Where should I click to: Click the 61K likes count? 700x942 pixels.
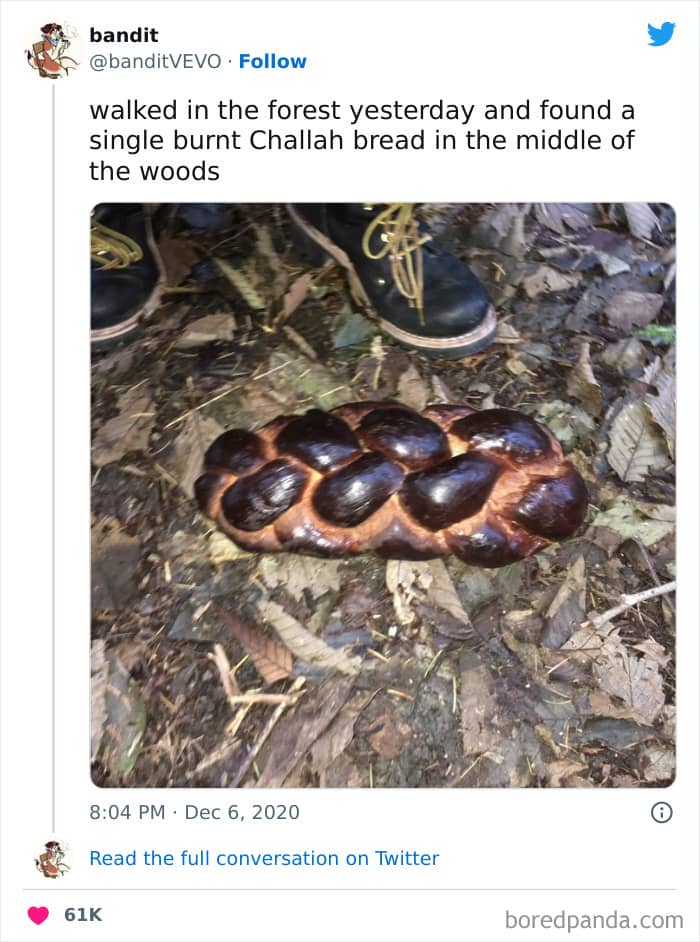pos(83,915)
